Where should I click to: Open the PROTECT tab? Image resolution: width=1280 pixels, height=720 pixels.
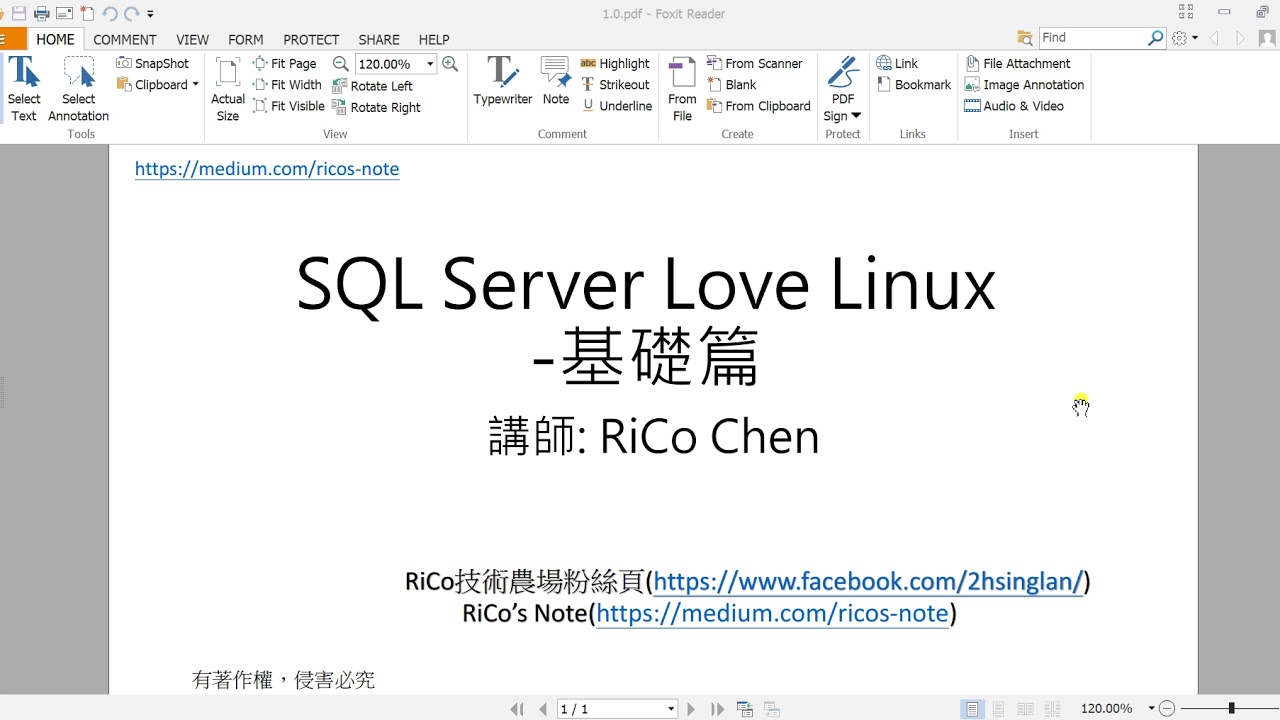(311, 39)
